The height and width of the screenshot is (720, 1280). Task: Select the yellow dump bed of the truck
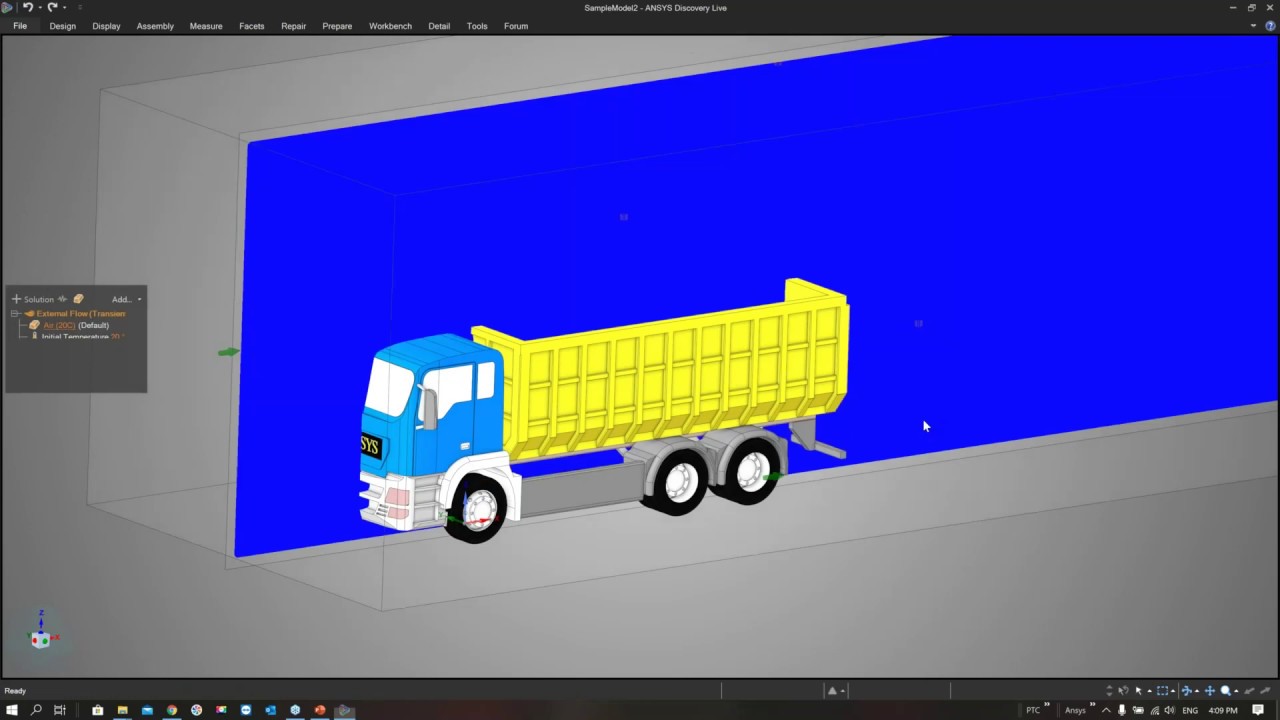tap(680, 375)
